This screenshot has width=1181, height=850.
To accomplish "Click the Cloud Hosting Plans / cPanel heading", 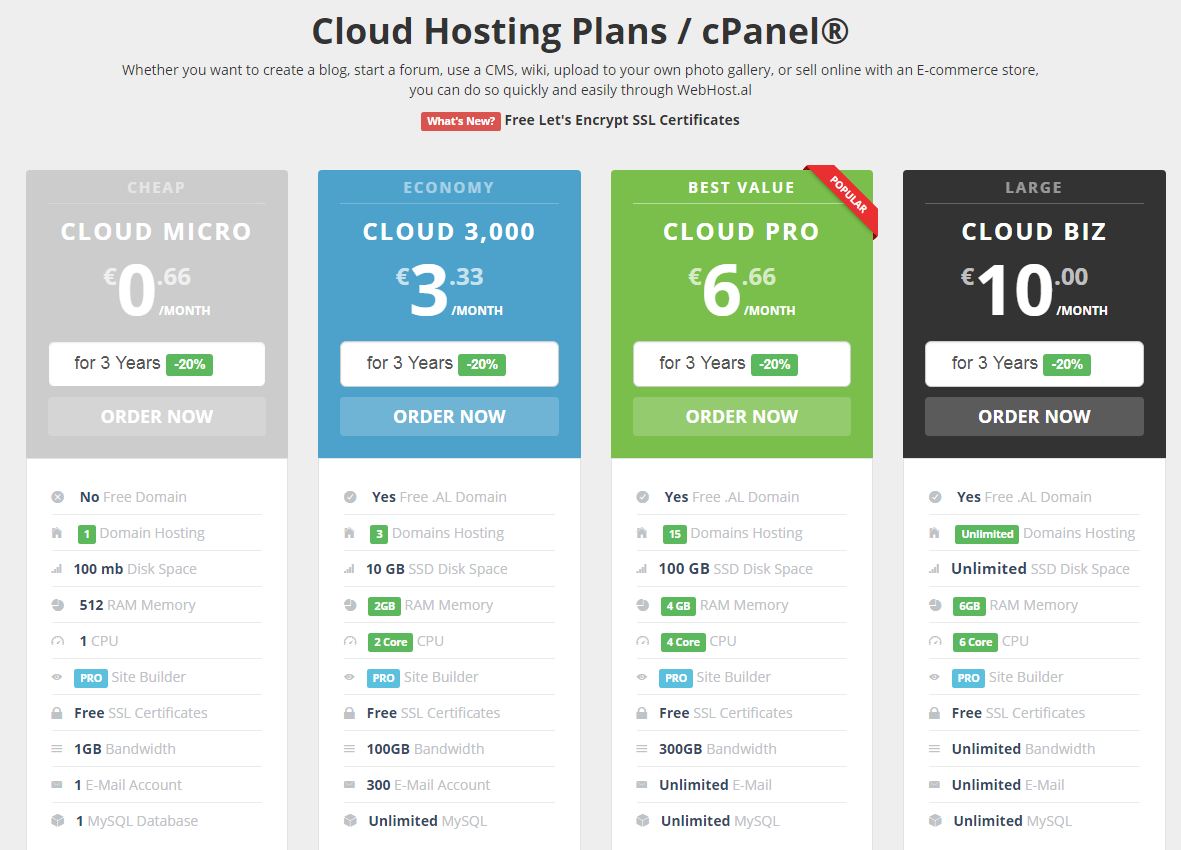I will [581, 32].
